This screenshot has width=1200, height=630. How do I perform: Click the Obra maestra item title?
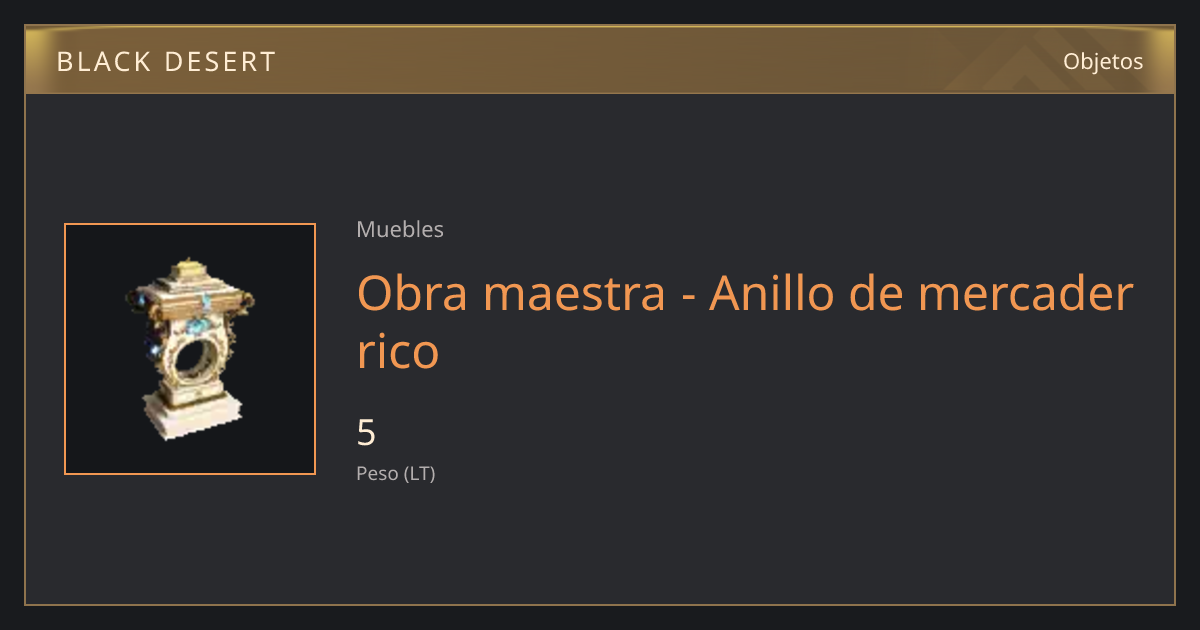(x=746, y=322)
